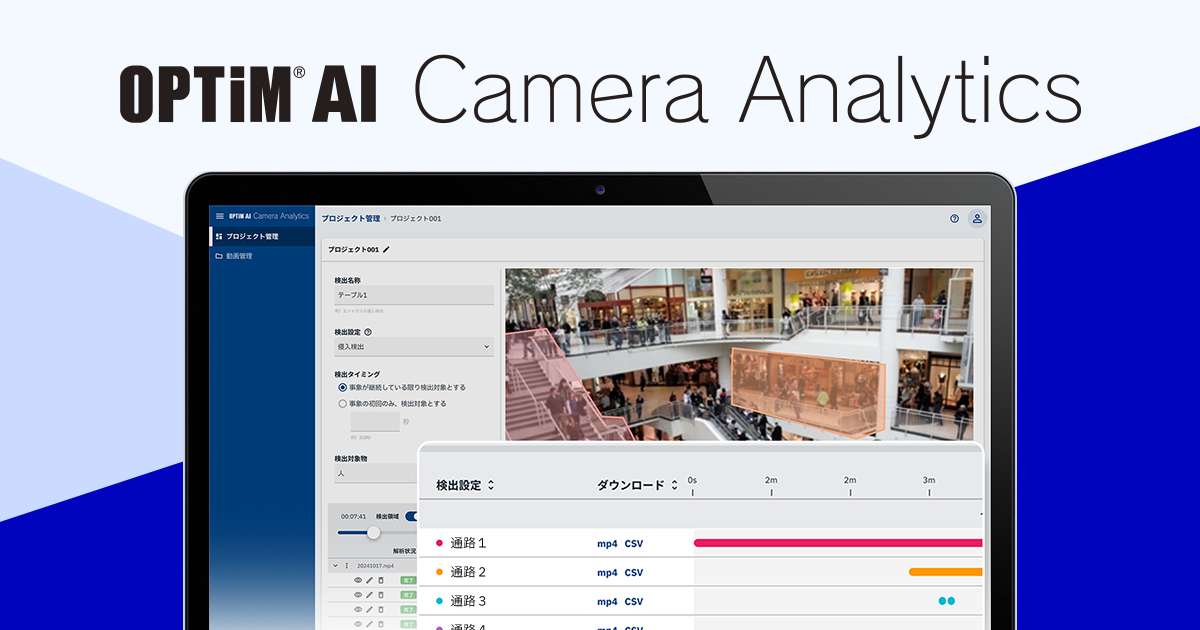The width and height of the screenshot is (1200, 630).
Task: Click the help icon next to 検出設定 label
Action: 368,331
